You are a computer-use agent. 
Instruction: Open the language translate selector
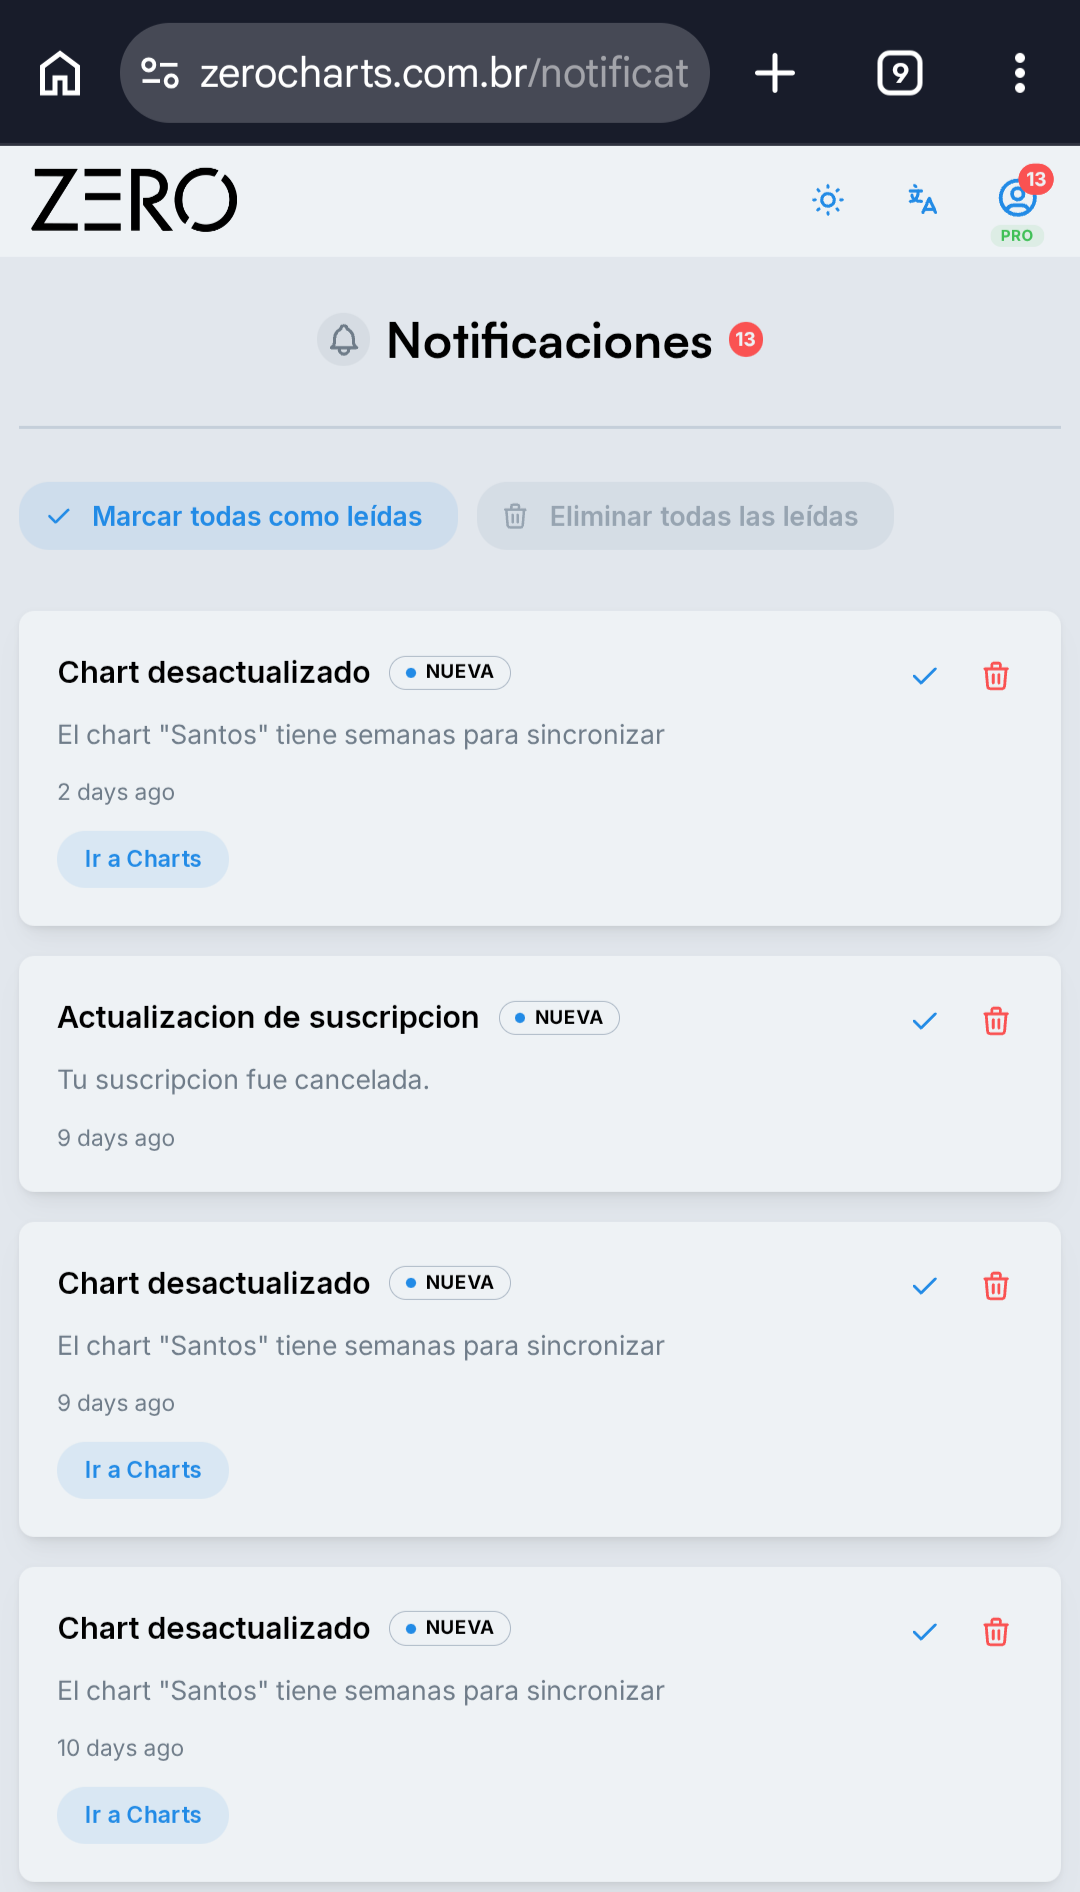[x=922, y=200]
